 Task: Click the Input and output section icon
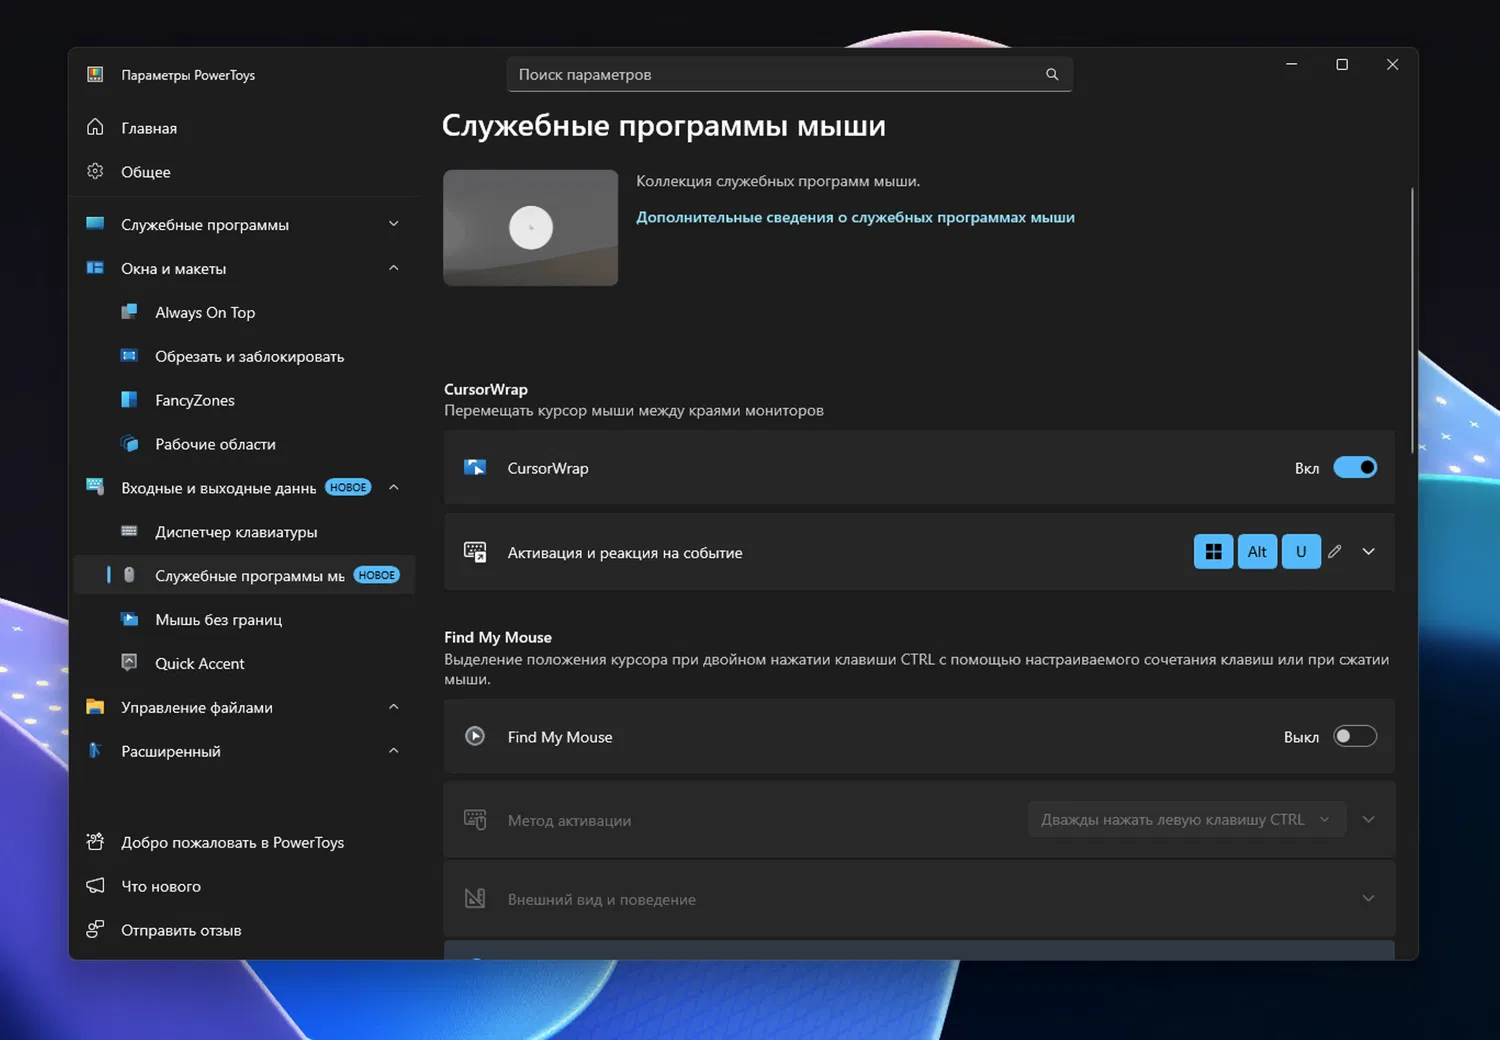(95, 487)
